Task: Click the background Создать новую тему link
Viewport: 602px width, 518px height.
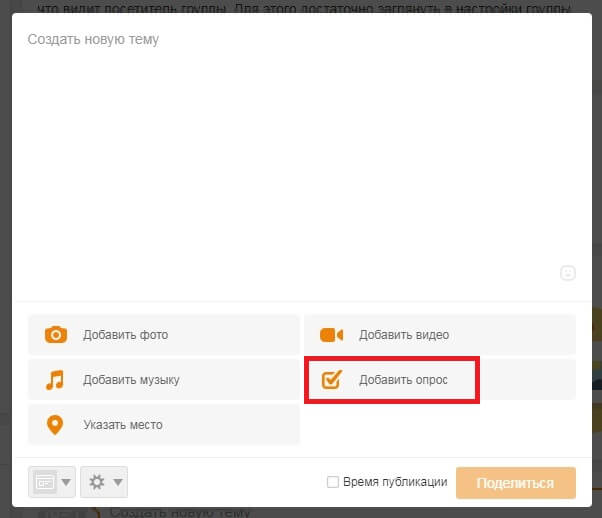Action: click(x=180, y=512)
